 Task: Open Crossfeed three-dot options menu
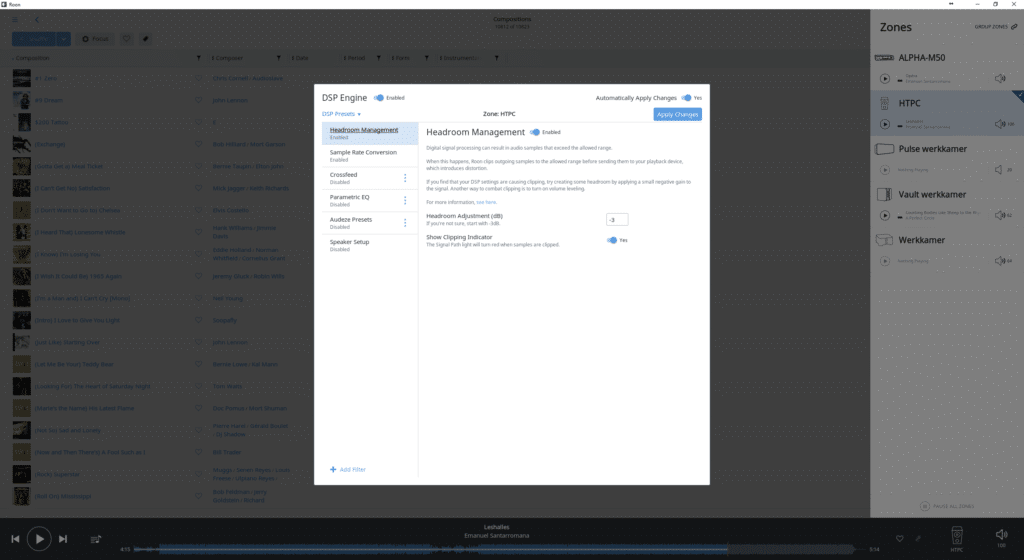tap(405, 178)
